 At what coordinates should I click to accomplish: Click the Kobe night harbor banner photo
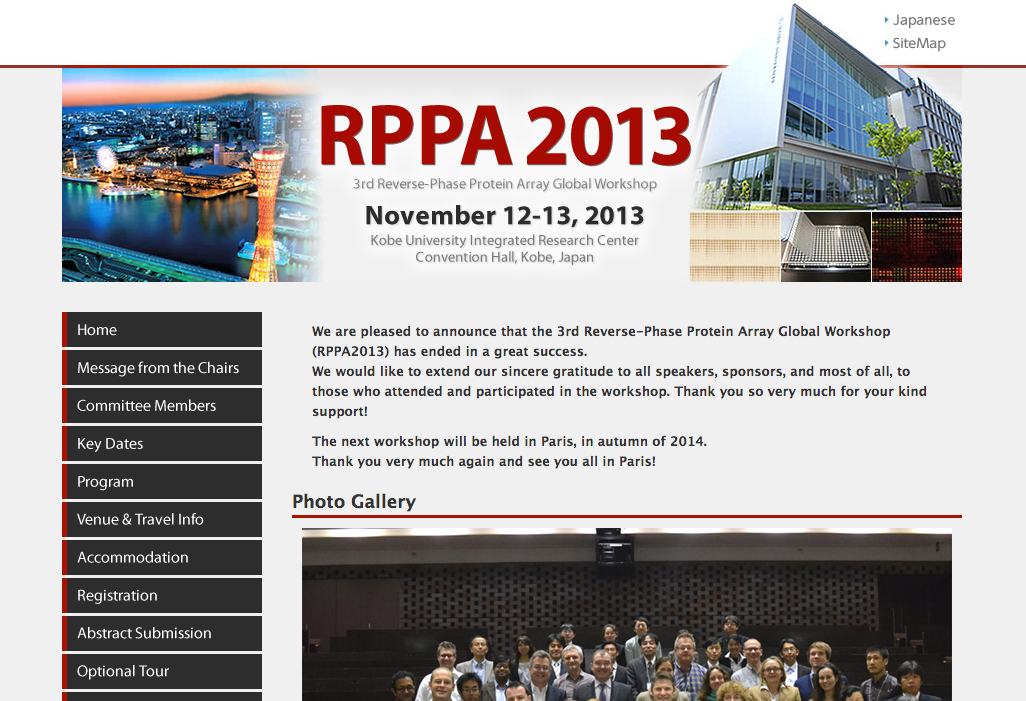(x=190, y=175)
